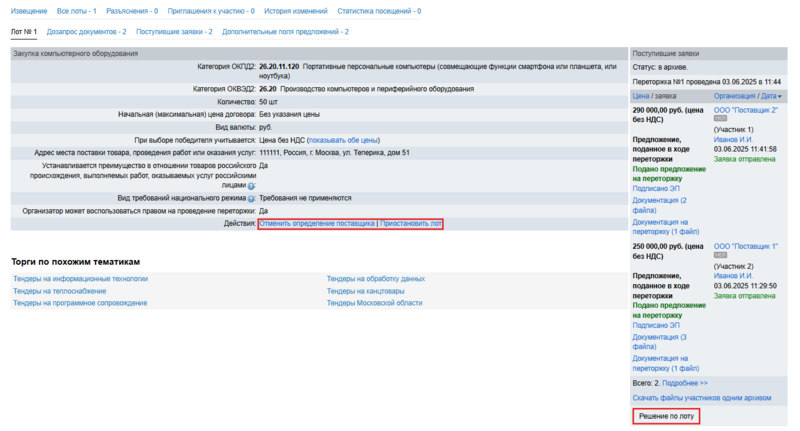
Task: Click heading 'Торги по похожим тематикам'
Action: 76,262
